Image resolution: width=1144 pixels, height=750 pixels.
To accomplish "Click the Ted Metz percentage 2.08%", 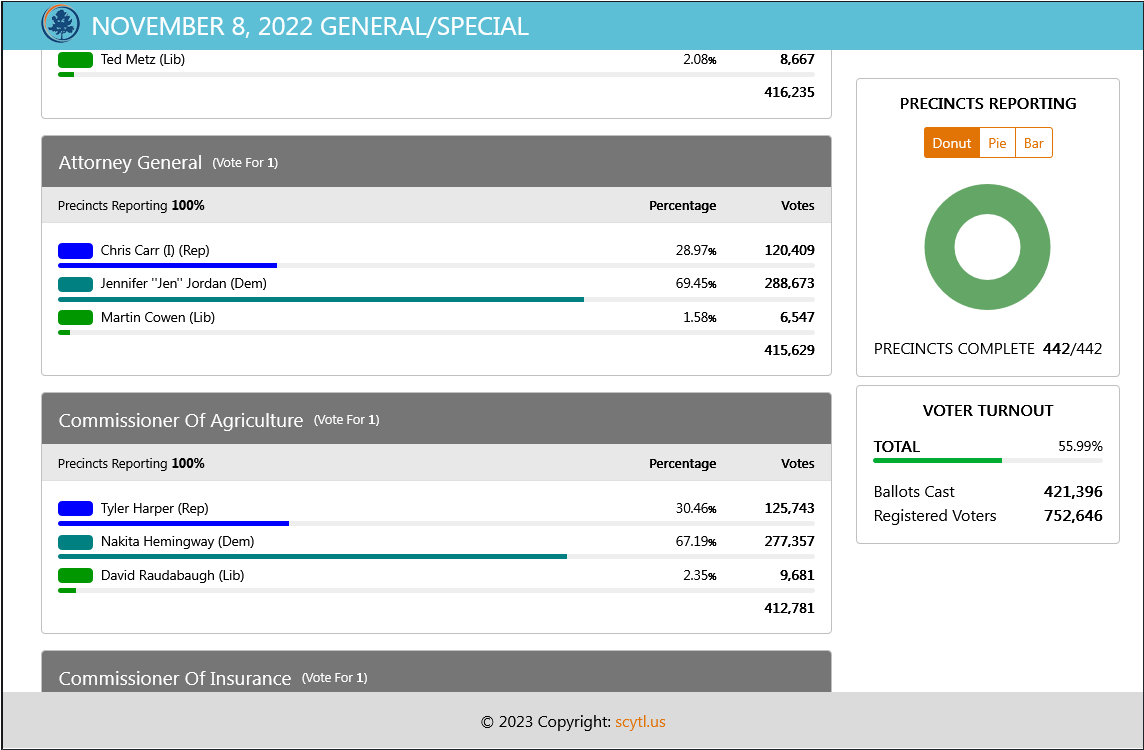I will 700,60.
